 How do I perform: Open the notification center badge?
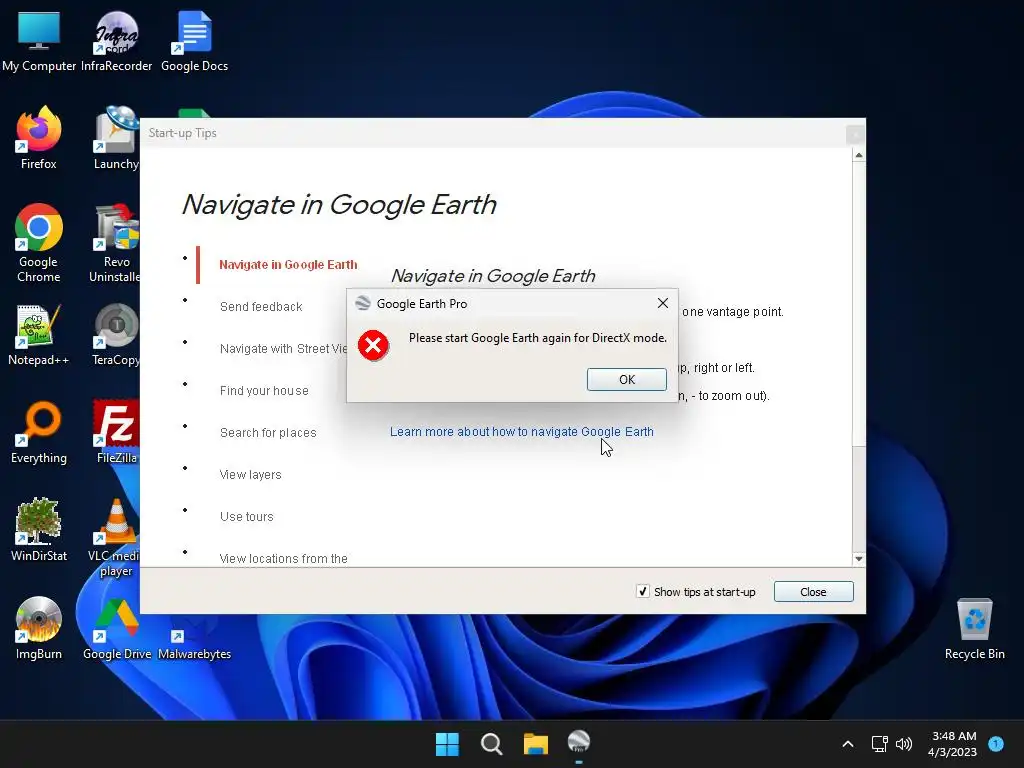[x=996, y=744]
